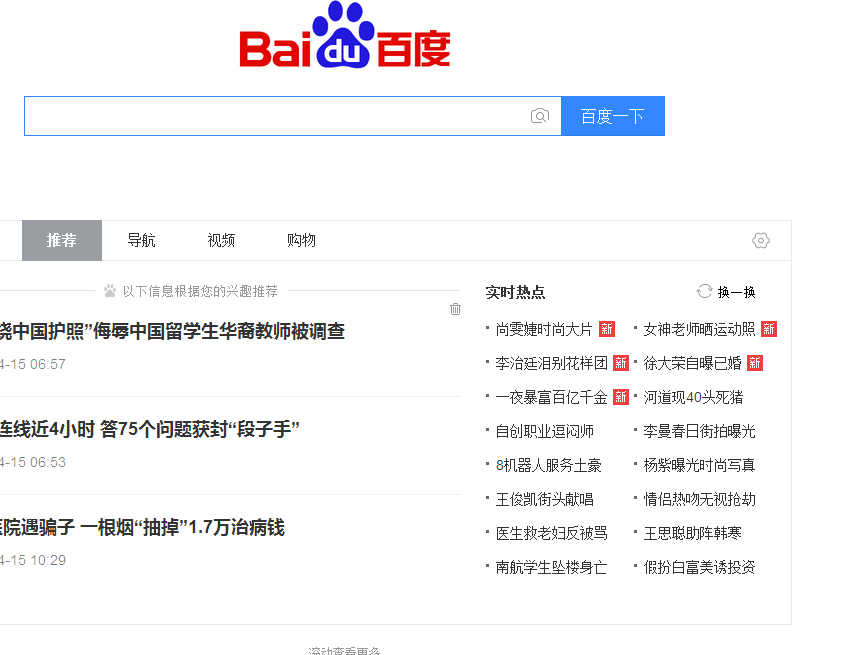
Task: Switch to the 推荐 tab
Action: pyautogui.click(x=62, y=240)
